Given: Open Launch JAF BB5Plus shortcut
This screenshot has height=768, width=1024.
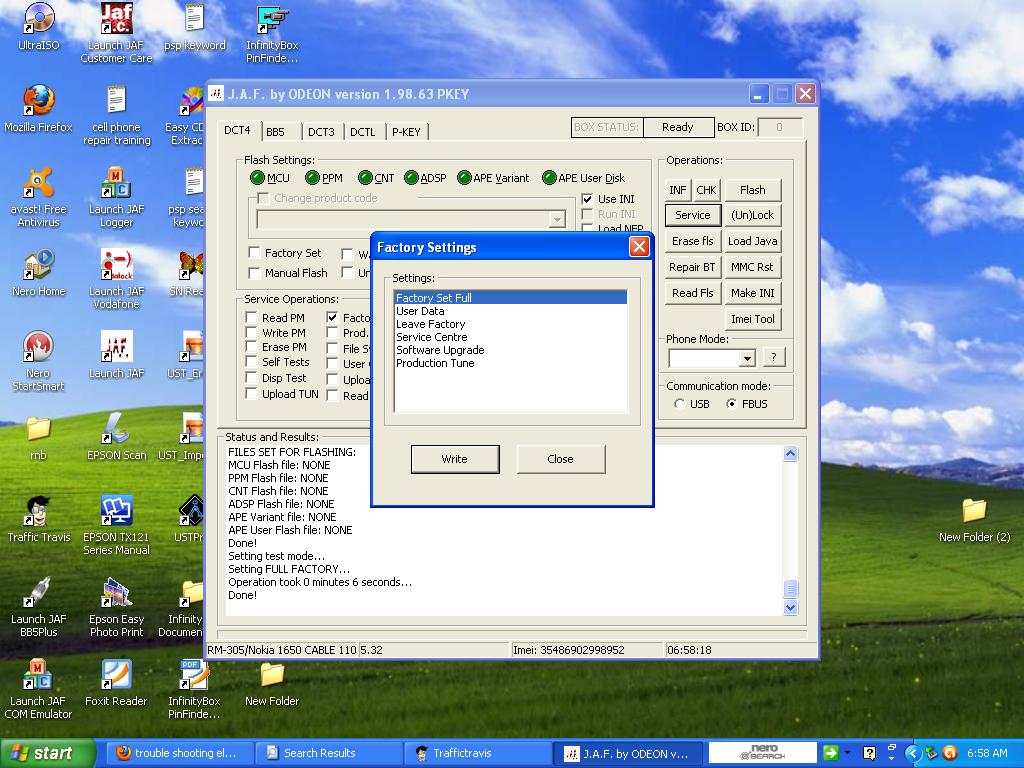Looking at the screenshot, I should (x=38, y=607).
